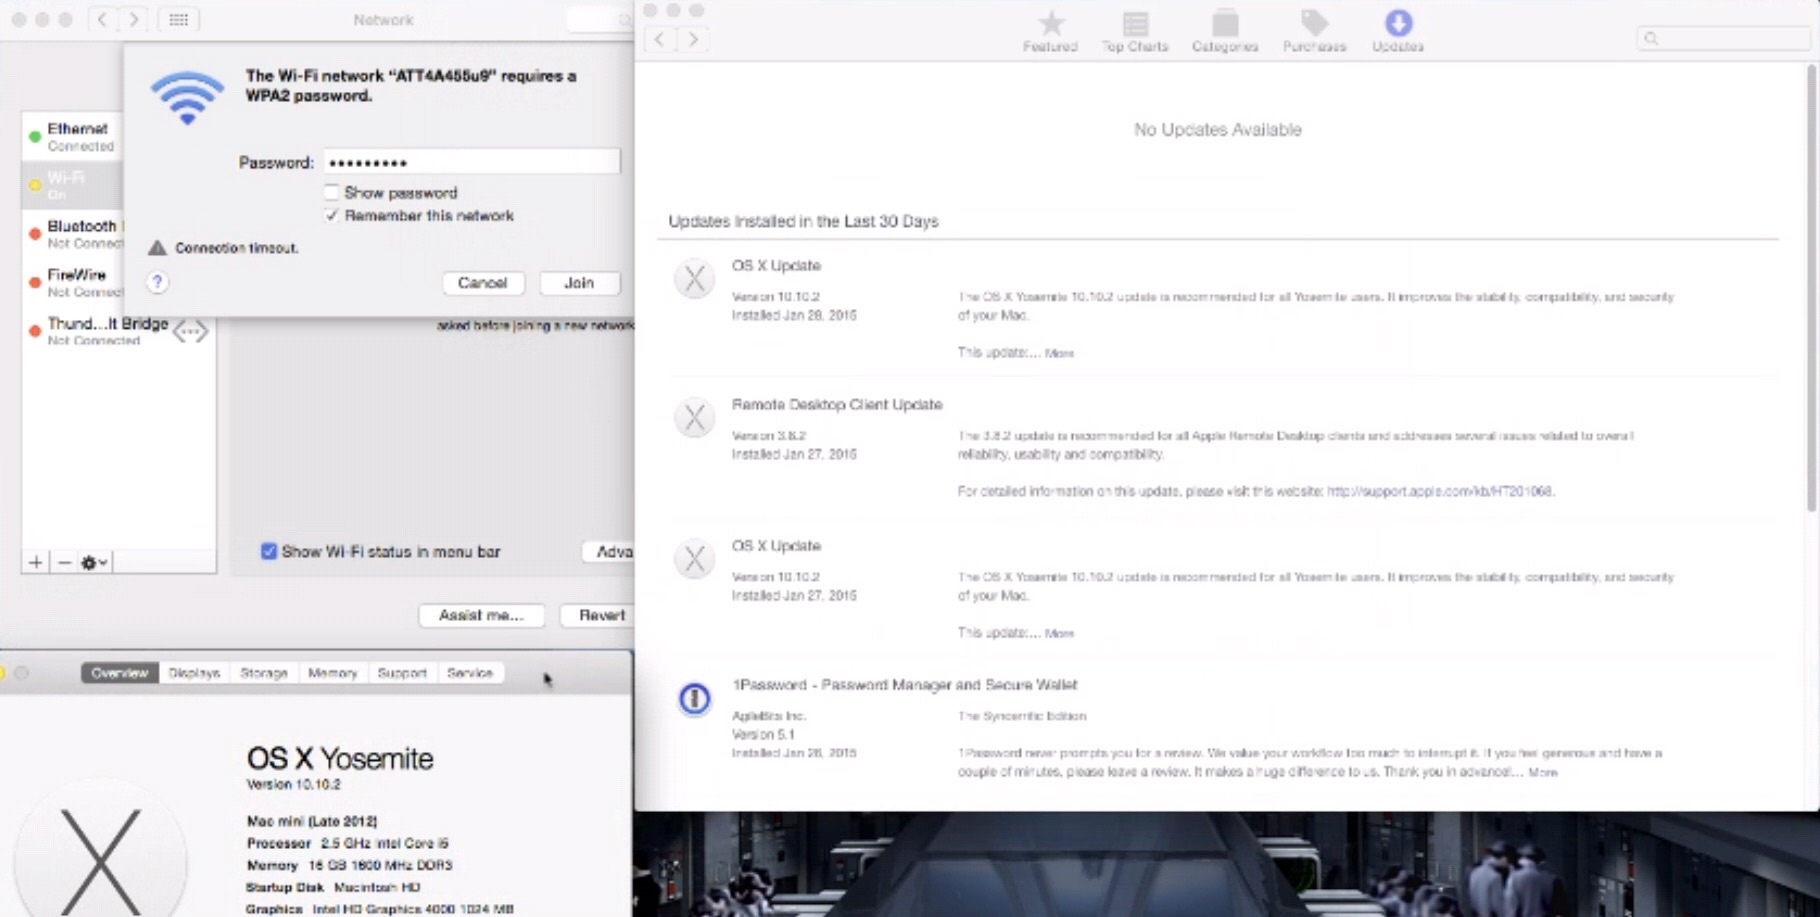Click the Wi-Fi password field
The image size is (1820, 917).
click(x=471, y=162)
